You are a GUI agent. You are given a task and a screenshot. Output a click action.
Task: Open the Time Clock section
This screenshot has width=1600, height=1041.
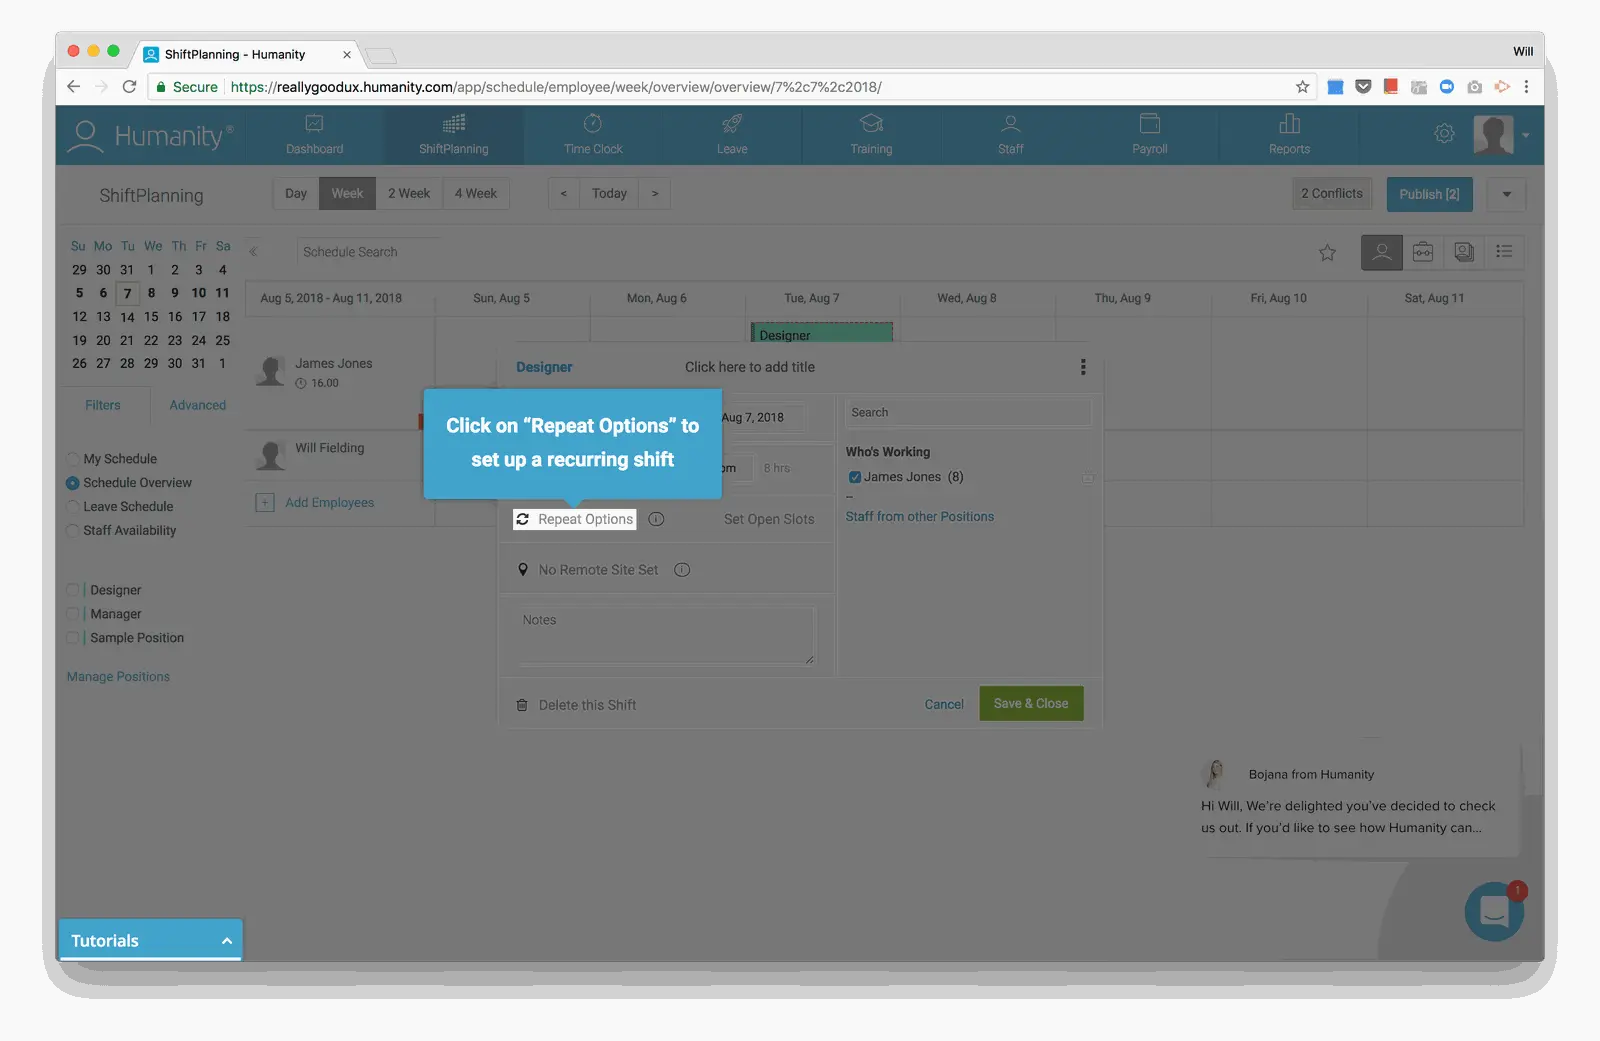pos(592,135)
